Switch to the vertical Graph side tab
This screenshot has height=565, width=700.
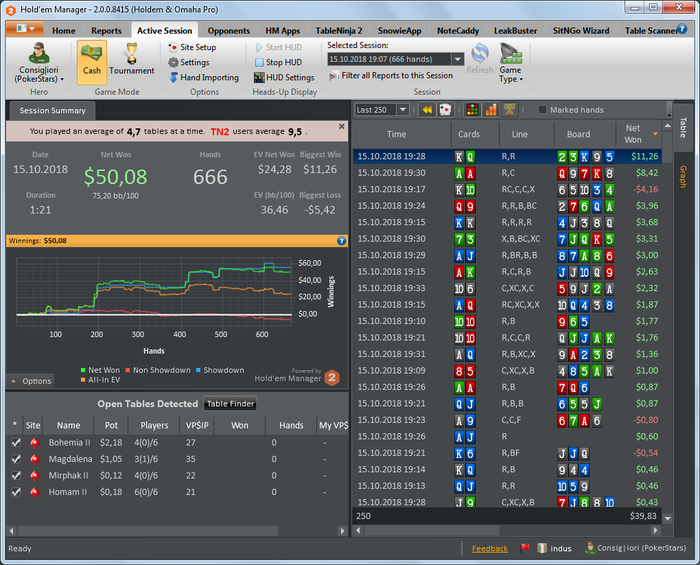tap(683, 176)
